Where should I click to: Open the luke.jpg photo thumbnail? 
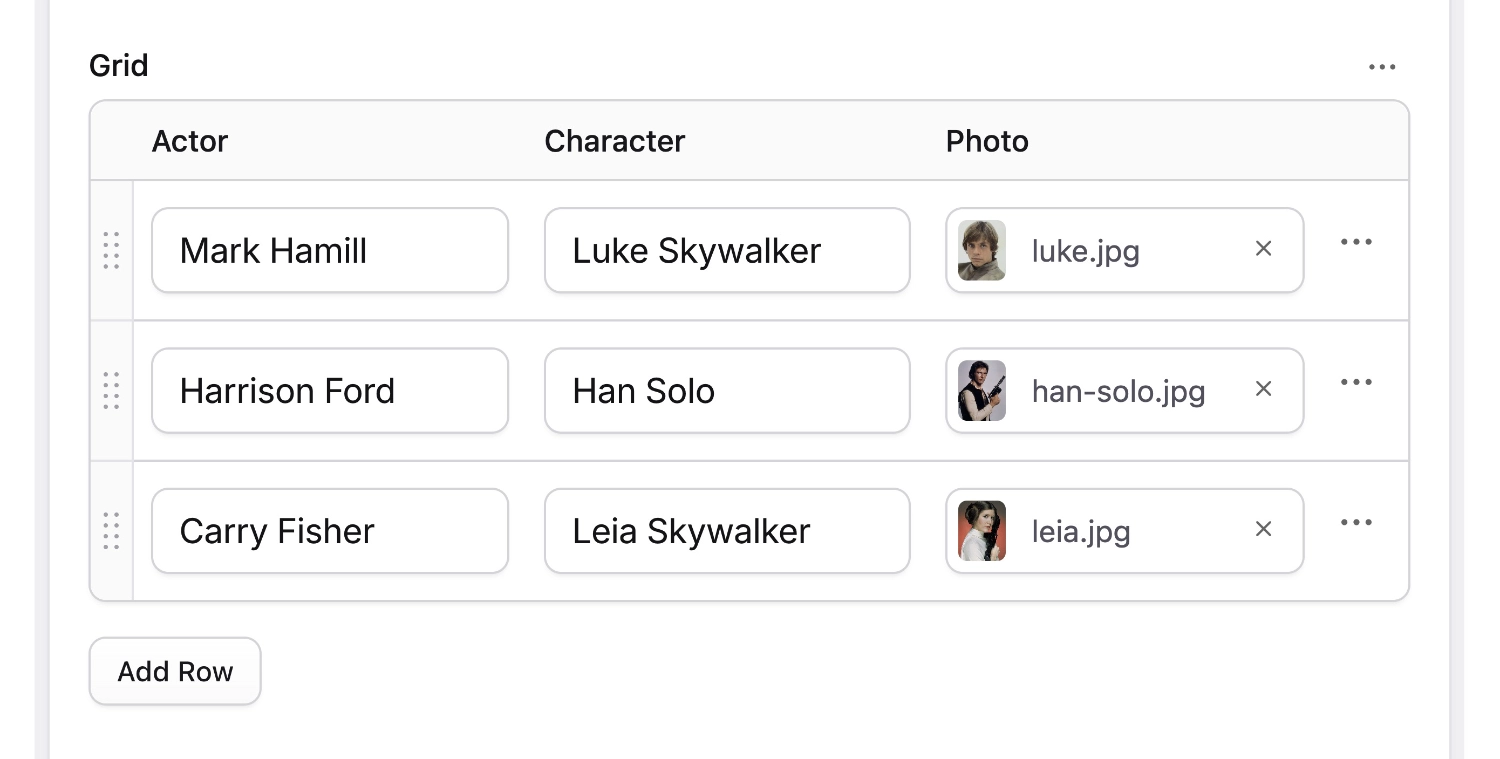[x=982, y=250]
